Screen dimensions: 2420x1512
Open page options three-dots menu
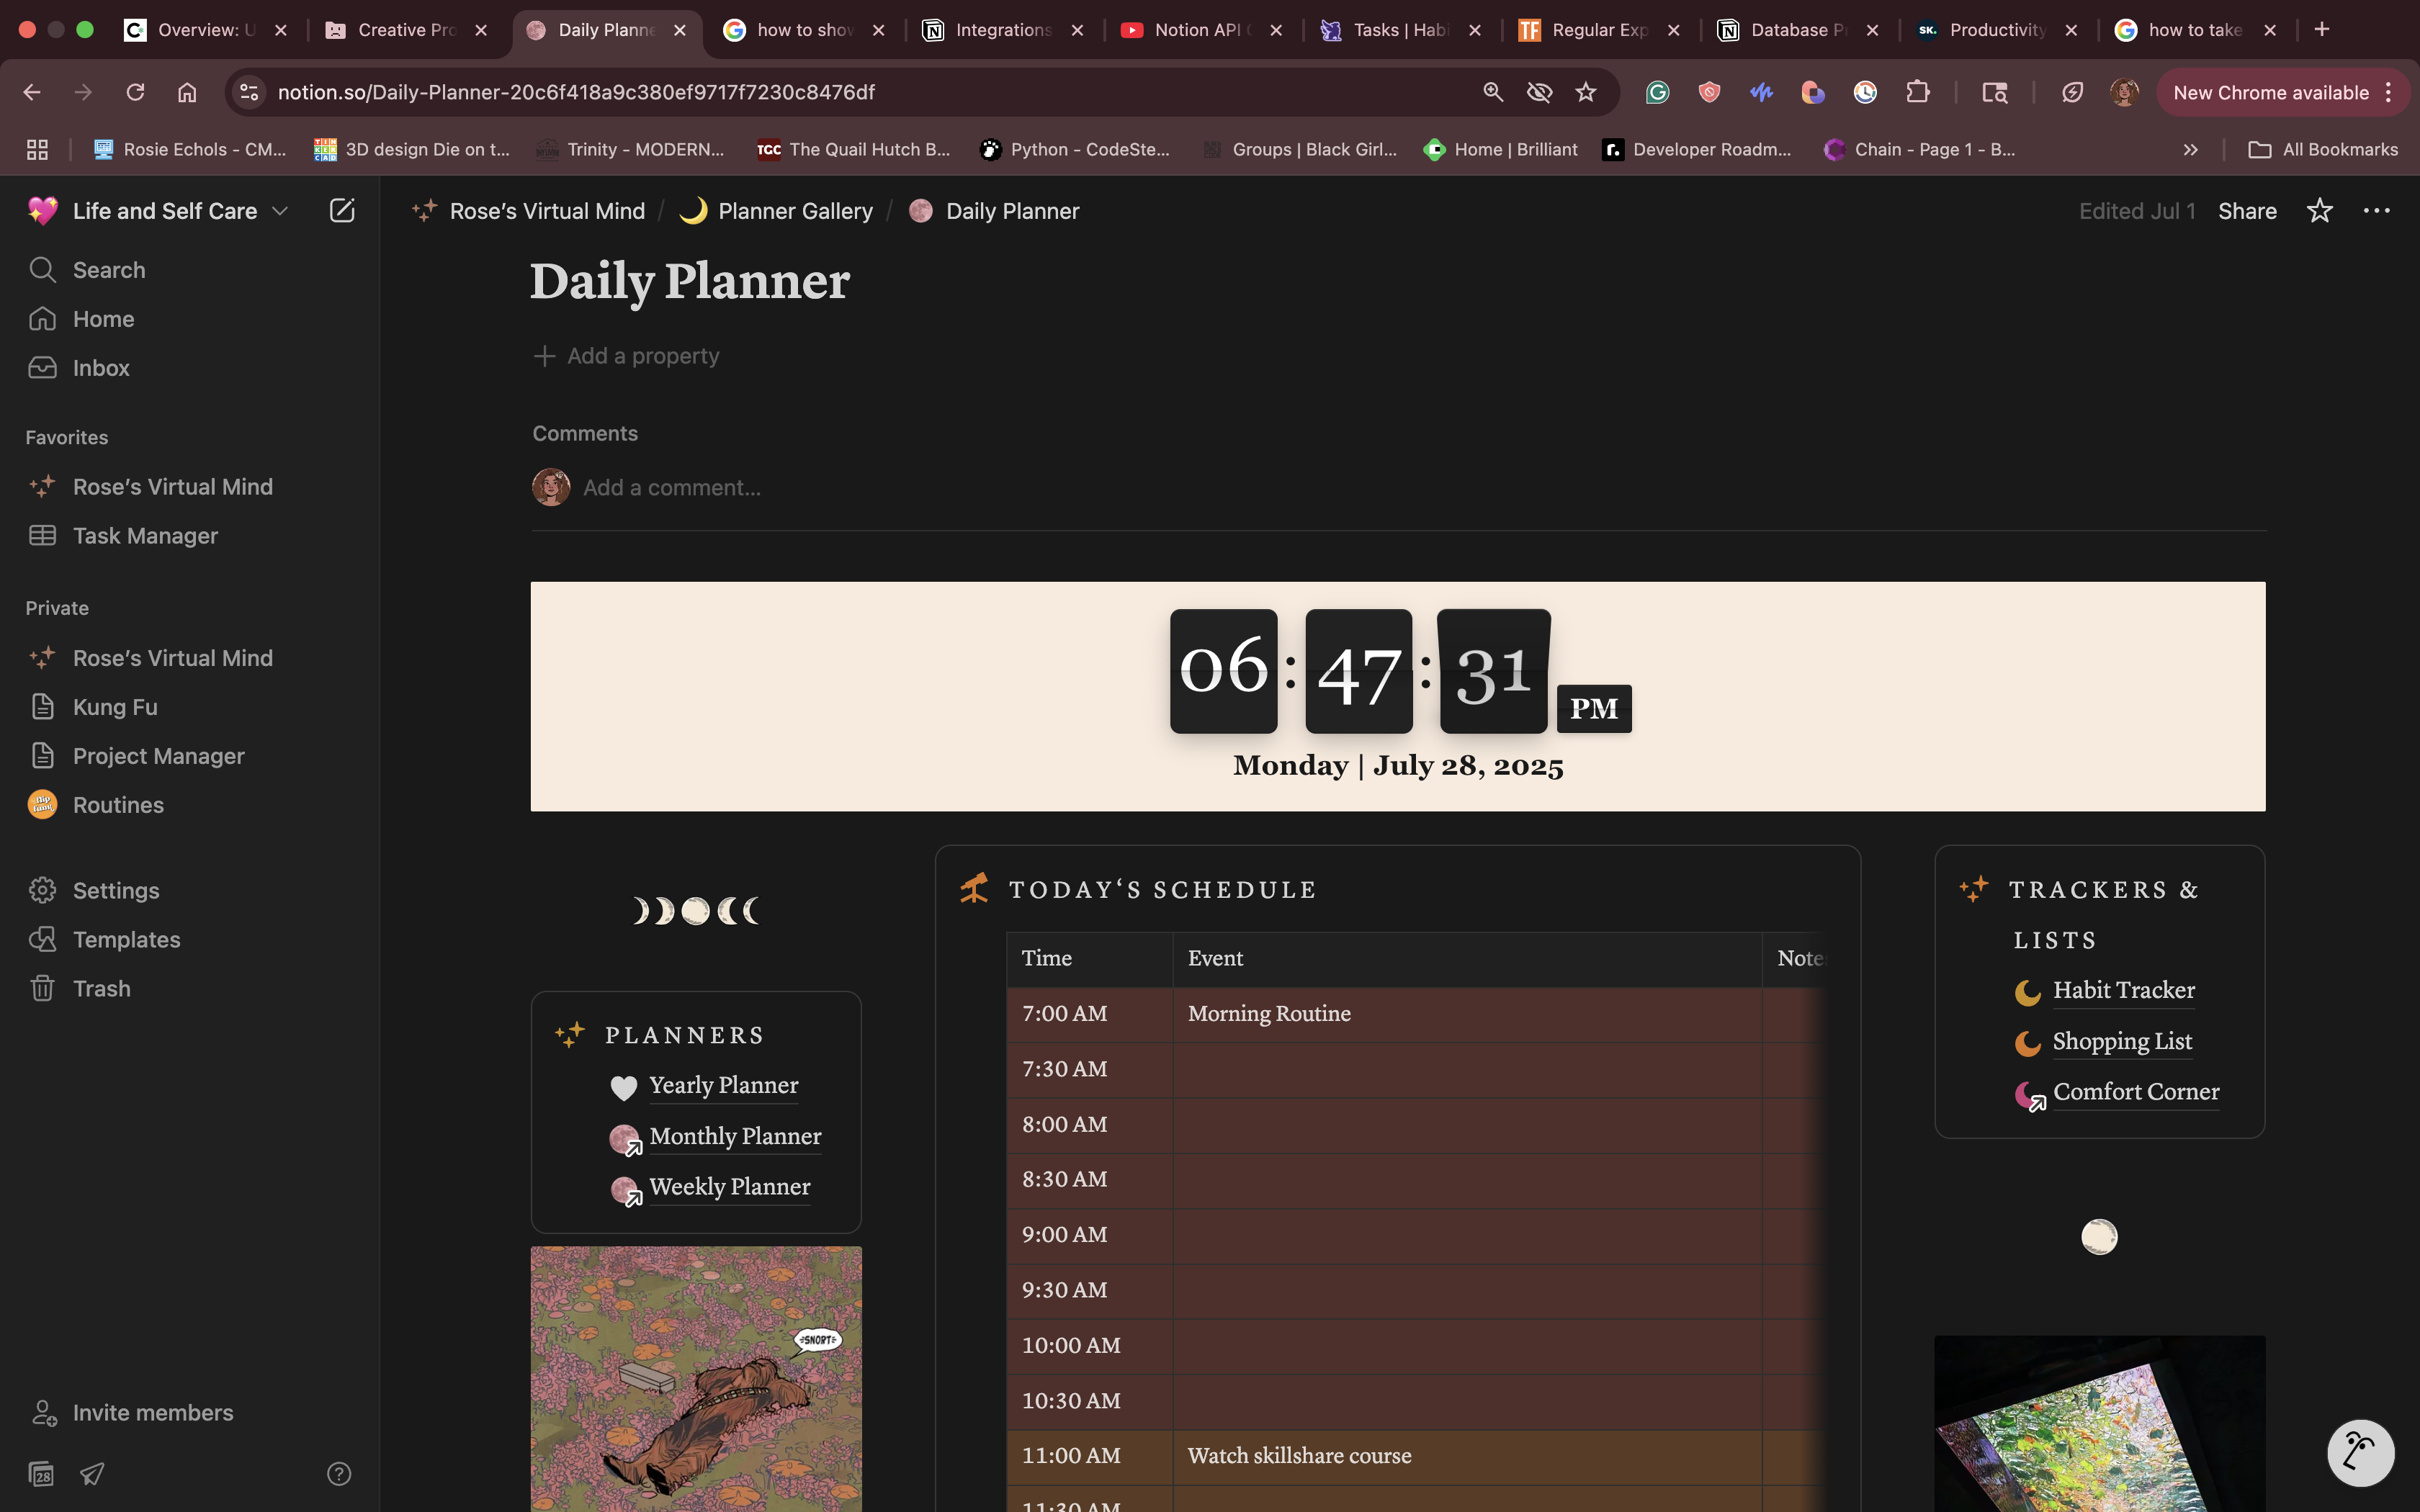click(2376, 211)
